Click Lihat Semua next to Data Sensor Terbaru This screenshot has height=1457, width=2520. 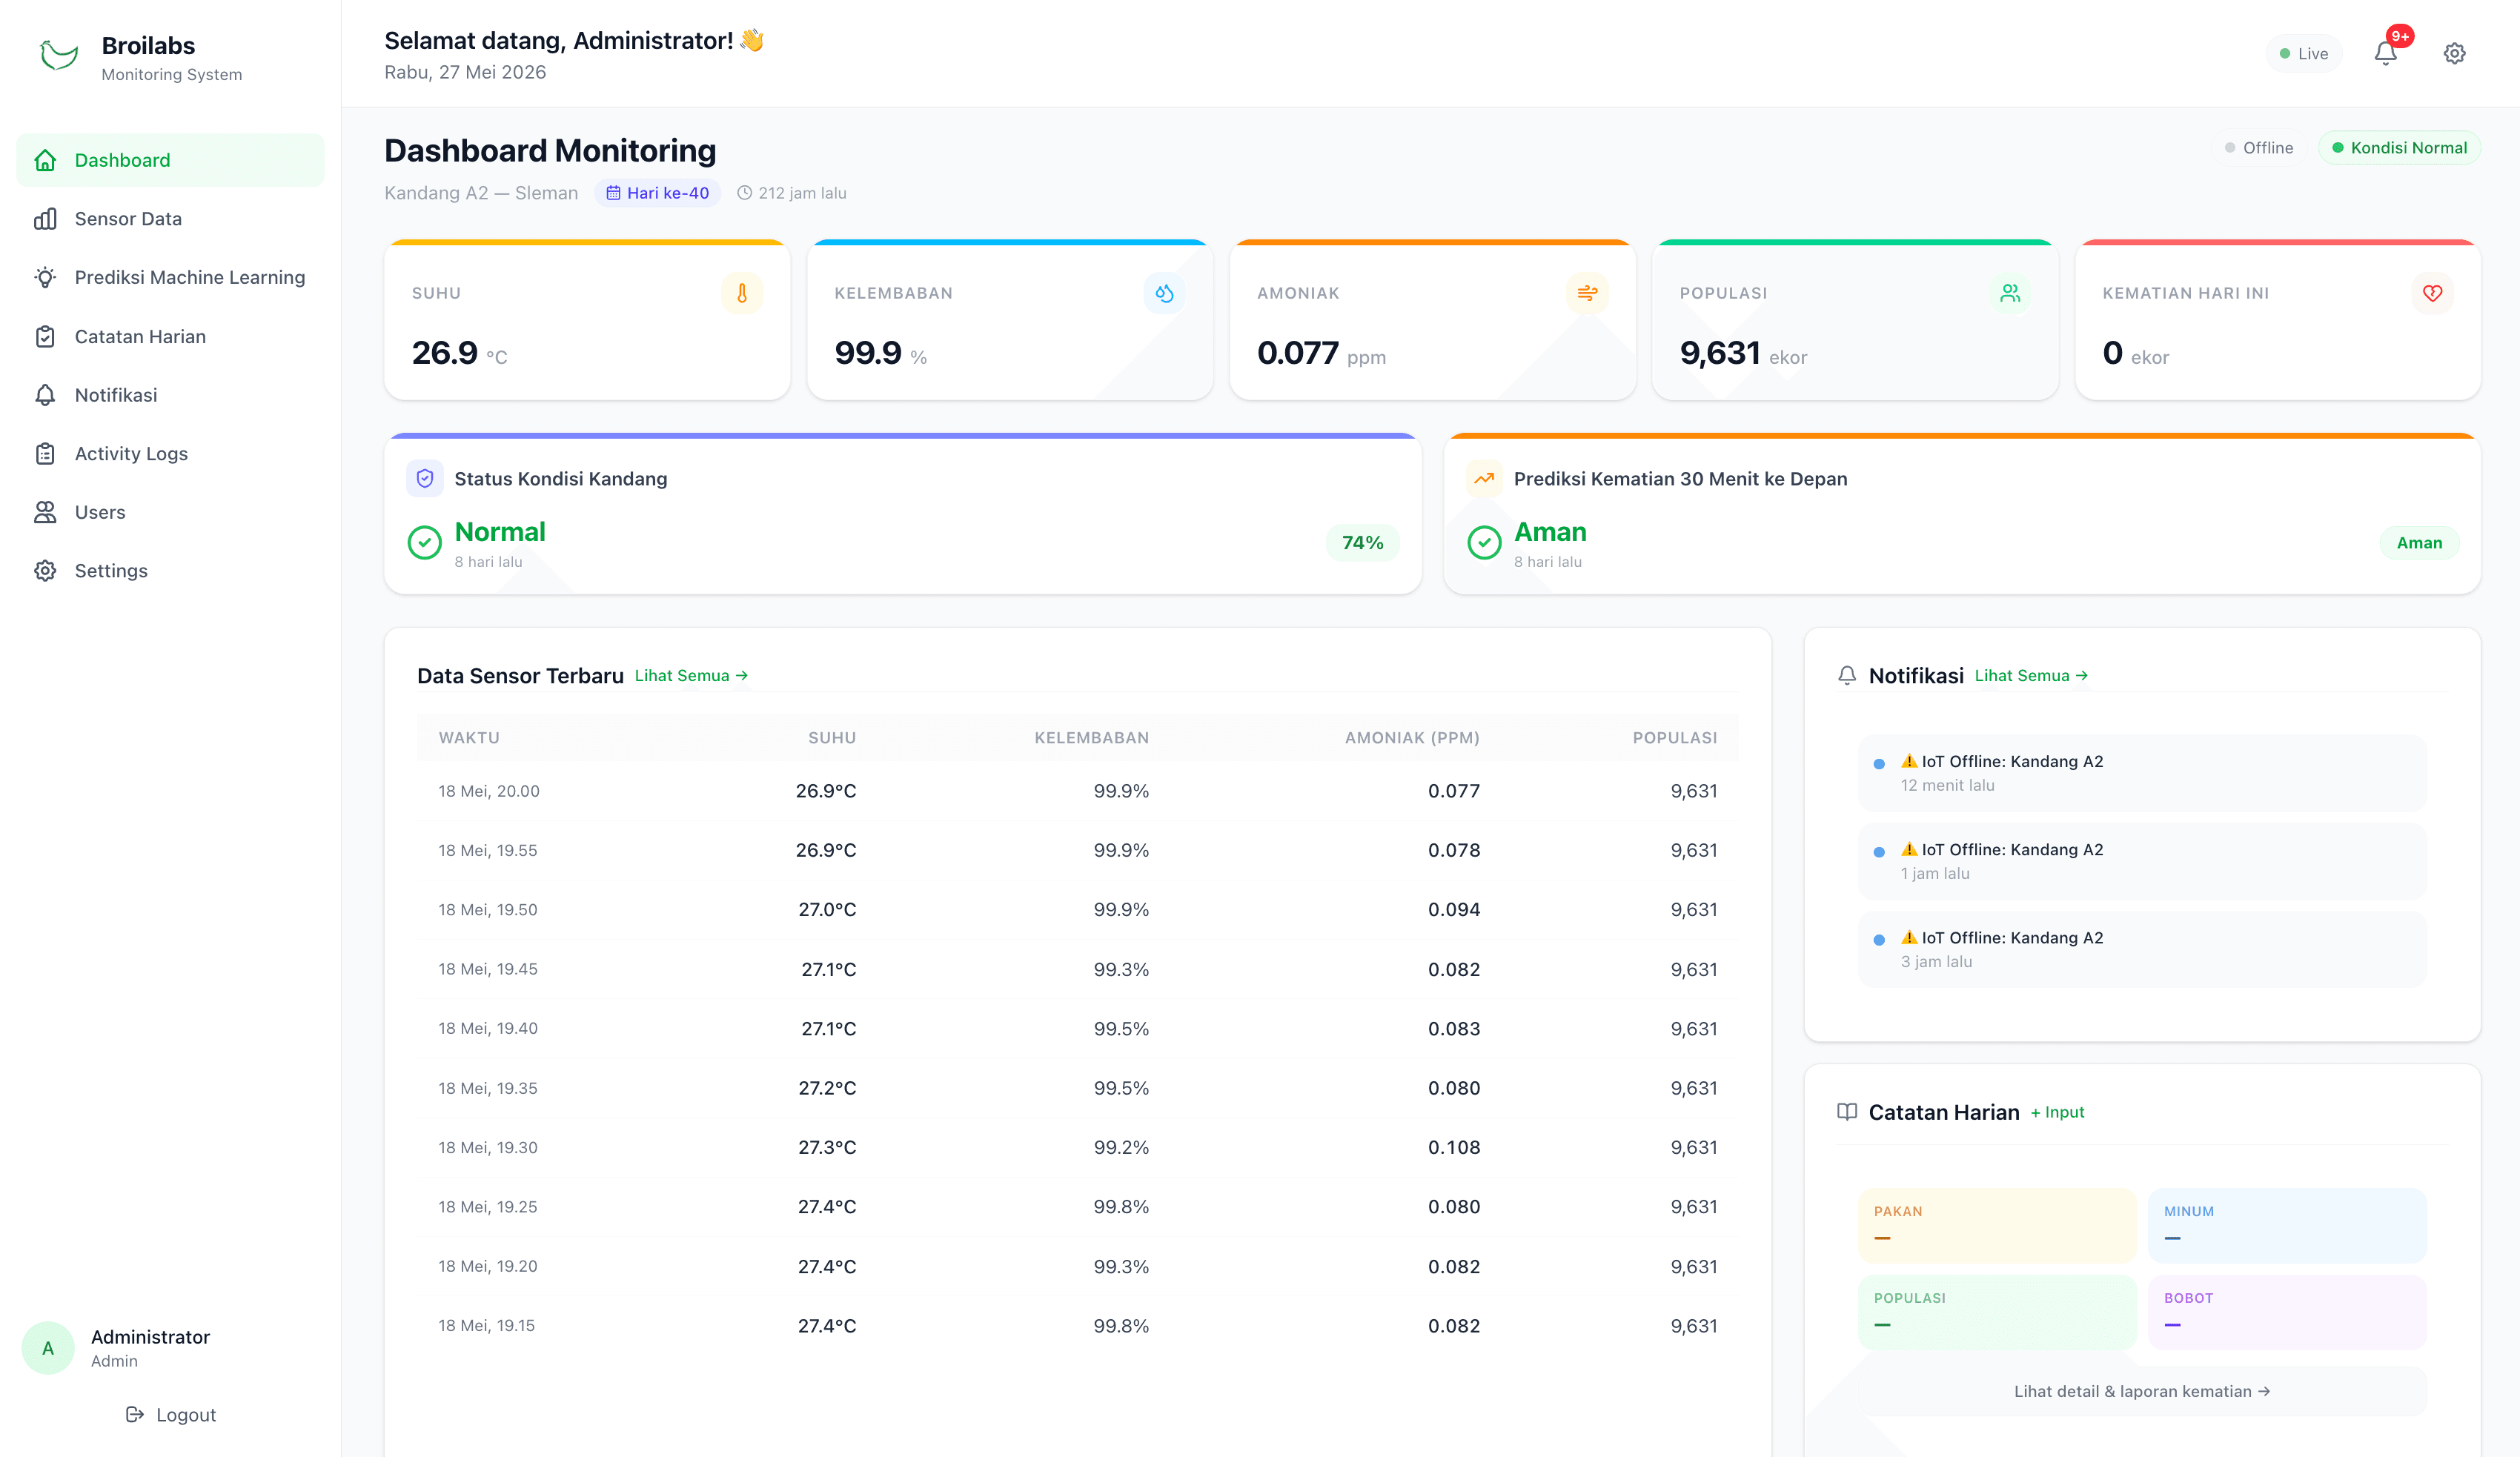tap(691, 675)
